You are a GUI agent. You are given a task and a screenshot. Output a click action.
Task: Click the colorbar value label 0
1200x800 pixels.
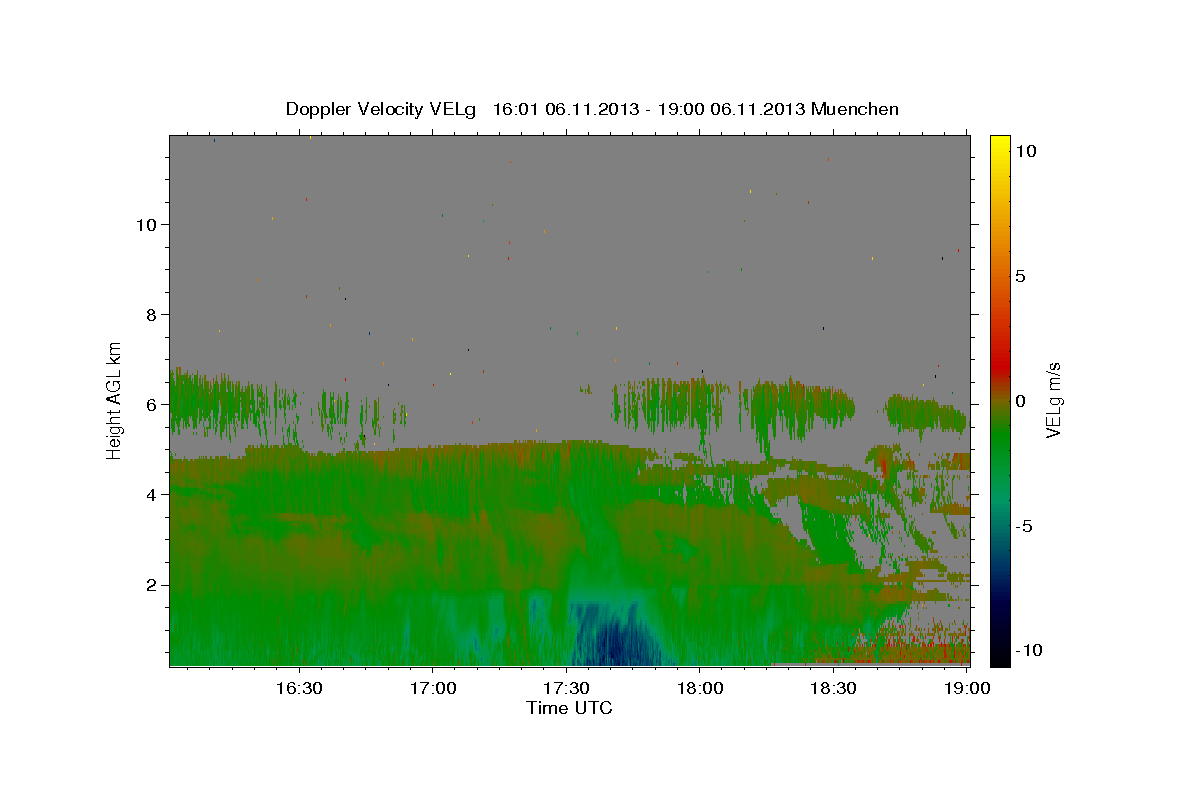1020,401
